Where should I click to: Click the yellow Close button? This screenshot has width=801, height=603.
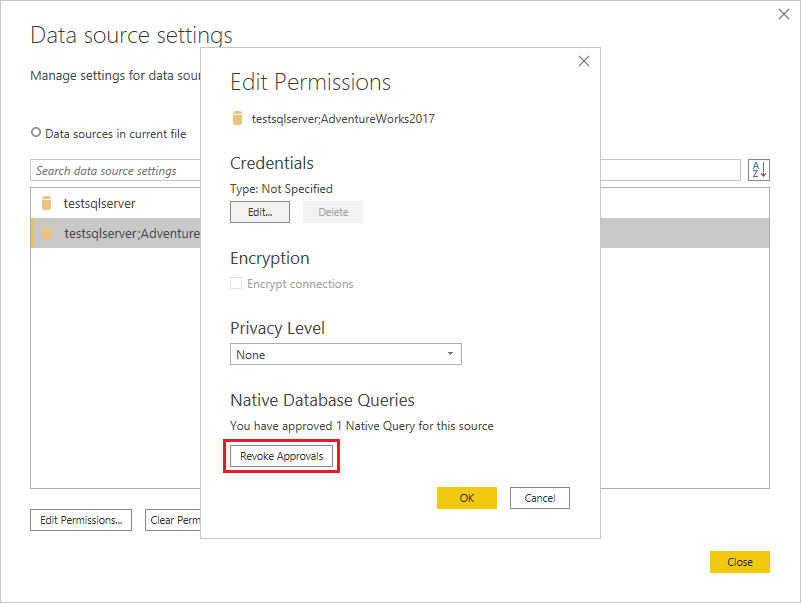pos(739,562)
